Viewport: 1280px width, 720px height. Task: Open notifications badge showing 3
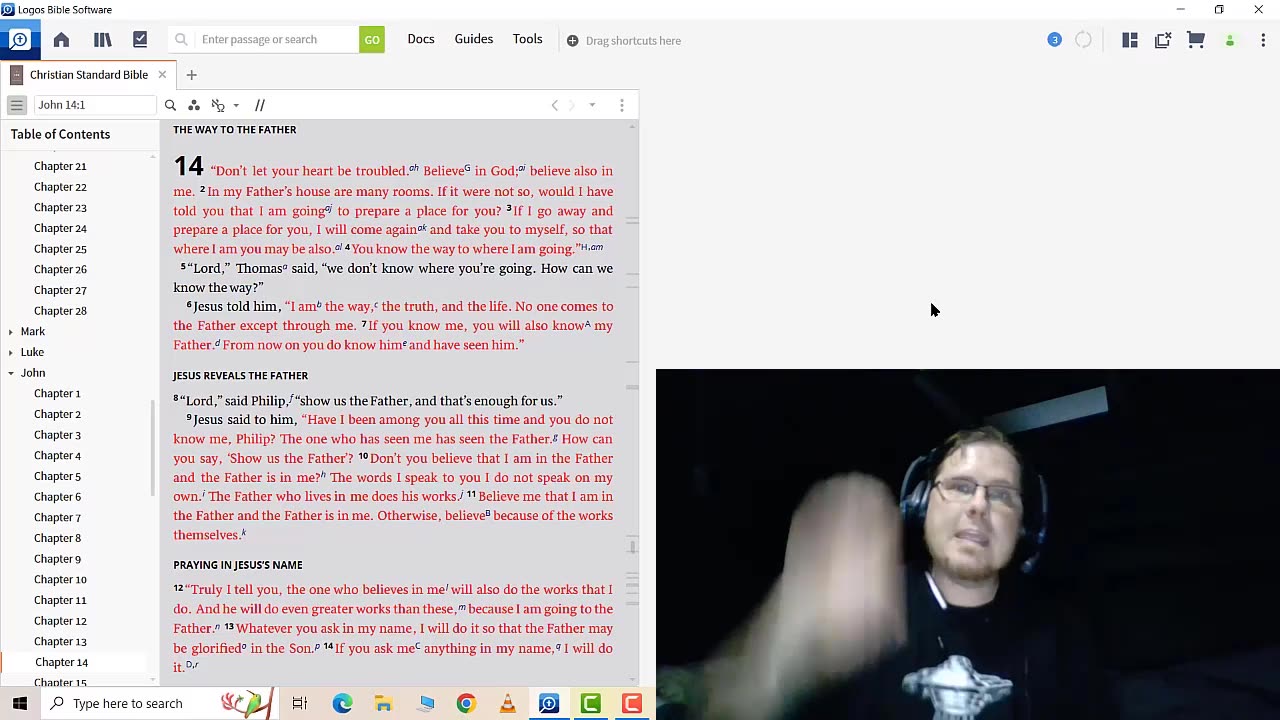point(1054,40)
